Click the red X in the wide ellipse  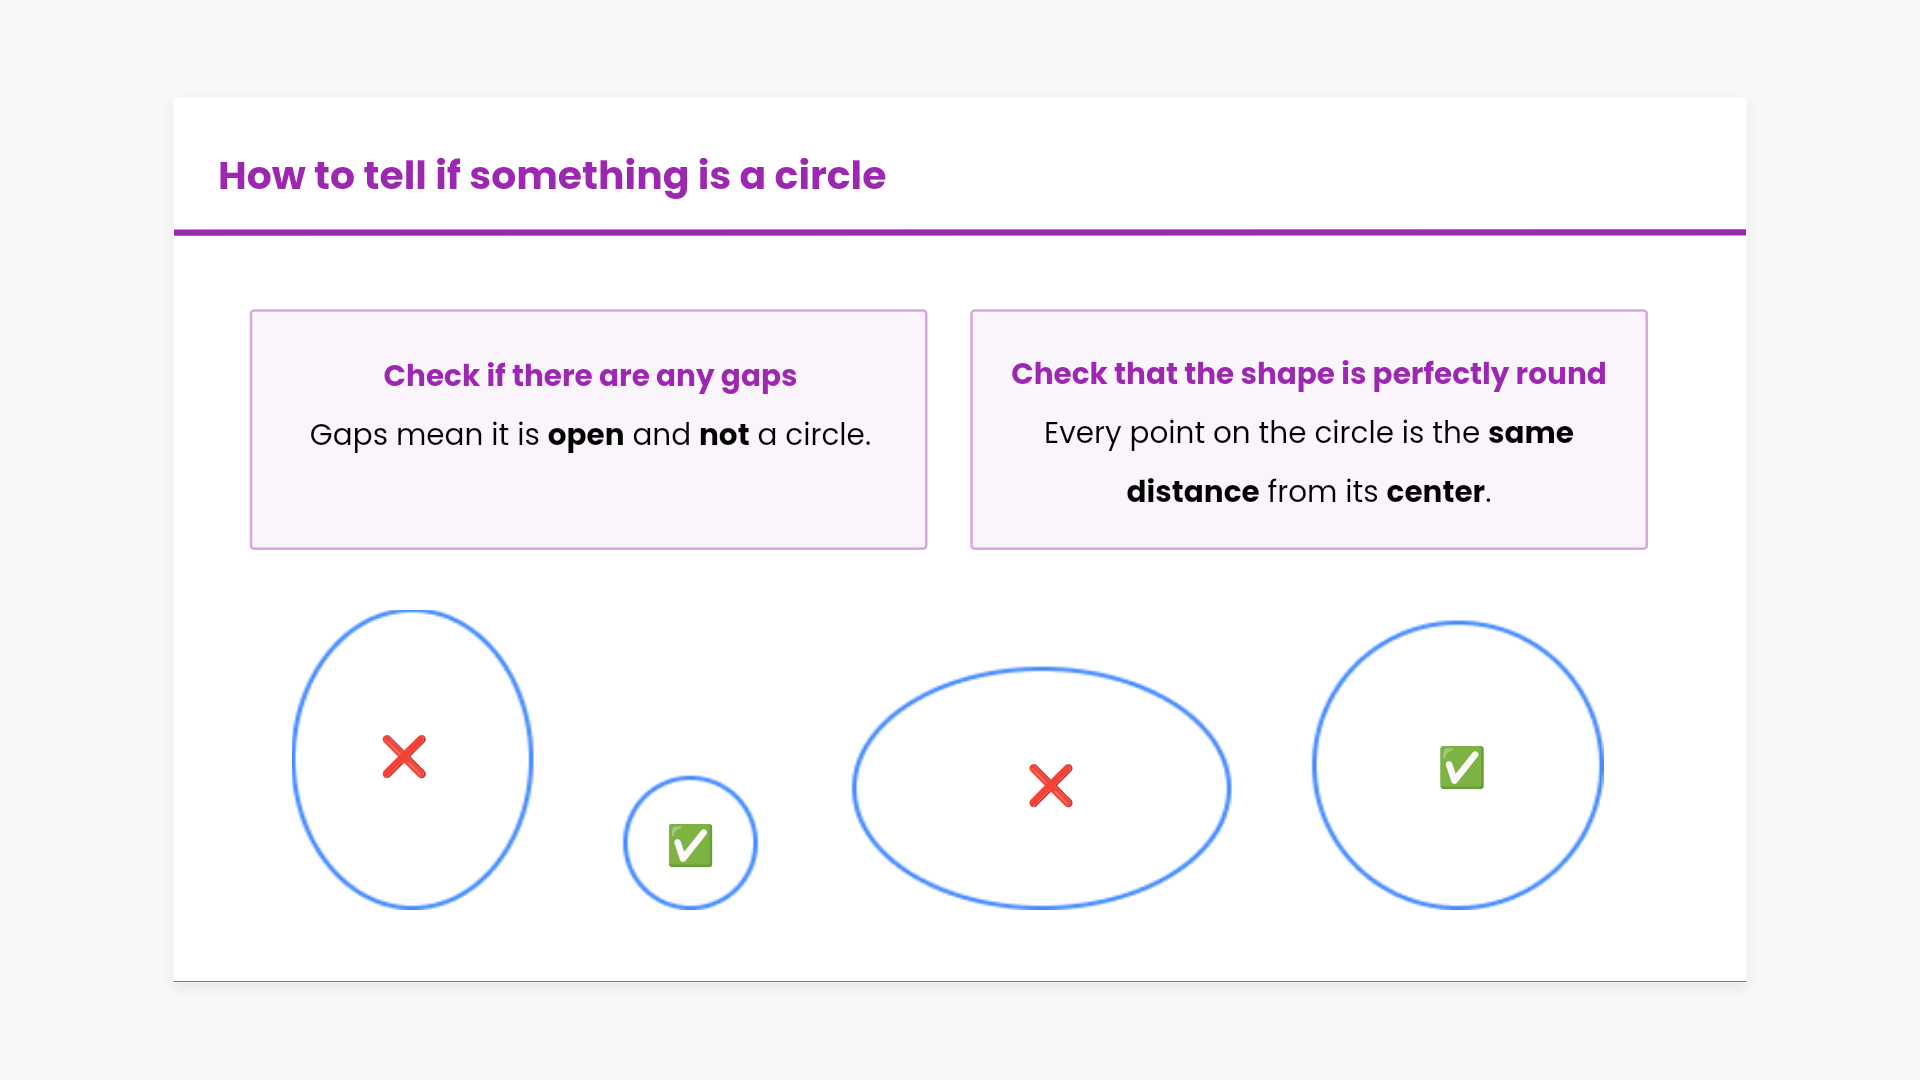coord(1050,786)
